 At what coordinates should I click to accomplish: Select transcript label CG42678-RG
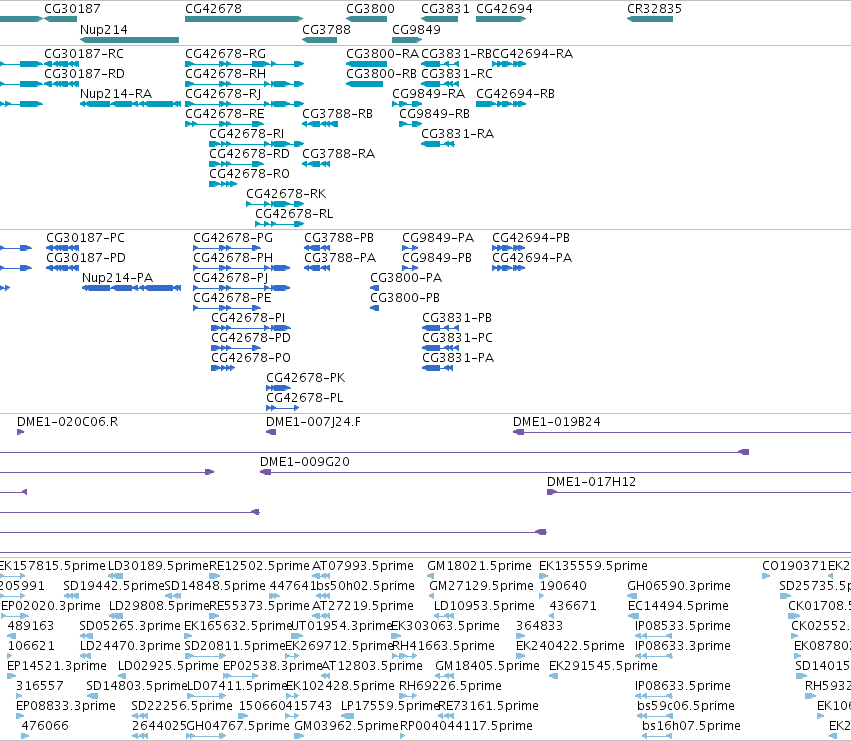coord(225,54)
